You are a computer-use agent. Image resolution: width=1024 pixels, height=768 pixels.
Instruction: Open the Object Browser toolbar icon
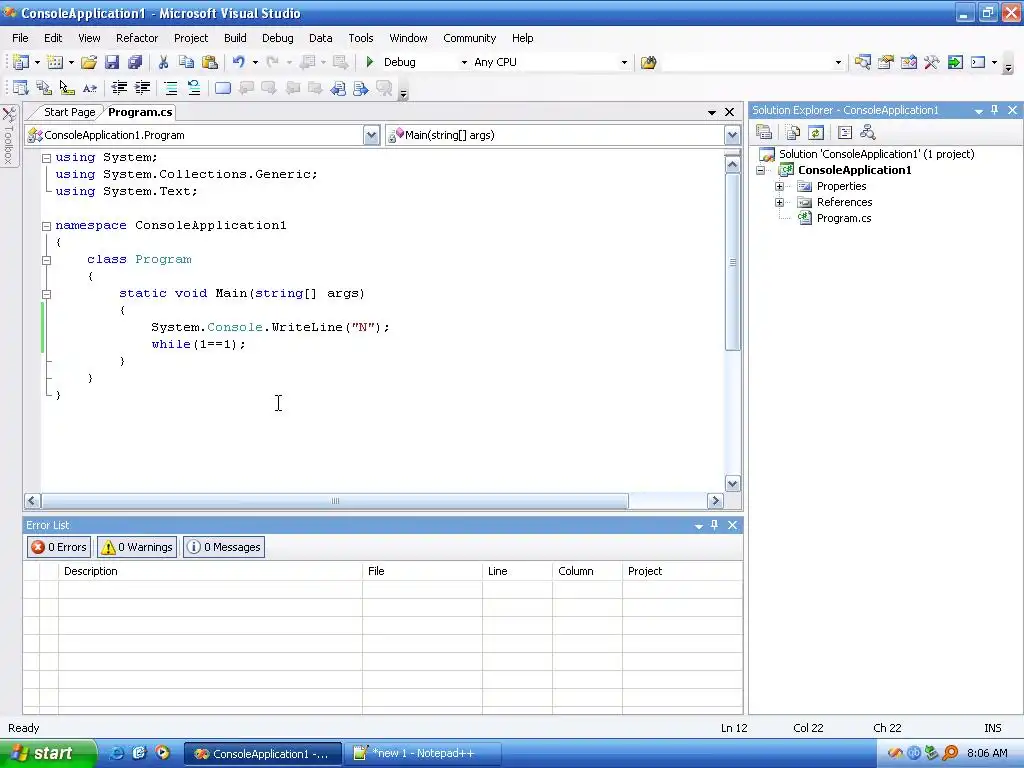point(908,62)
